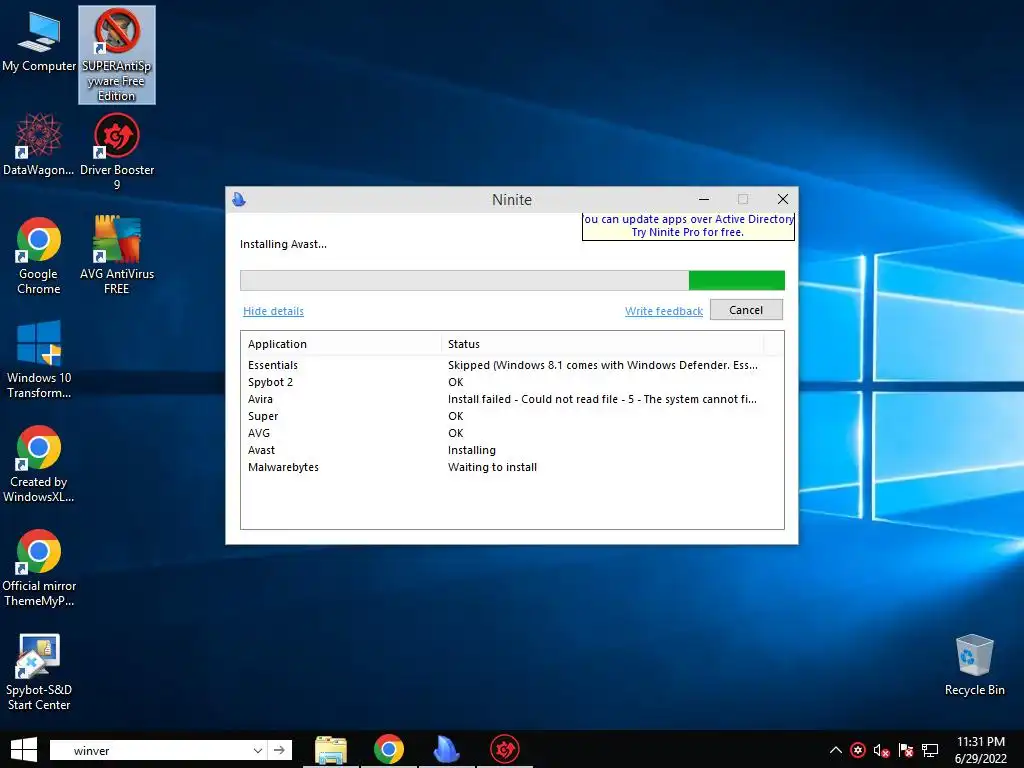This screenshot has height=768, width=1024.
Task: Hide details in the Ninite window
Action: coord(273,311)
